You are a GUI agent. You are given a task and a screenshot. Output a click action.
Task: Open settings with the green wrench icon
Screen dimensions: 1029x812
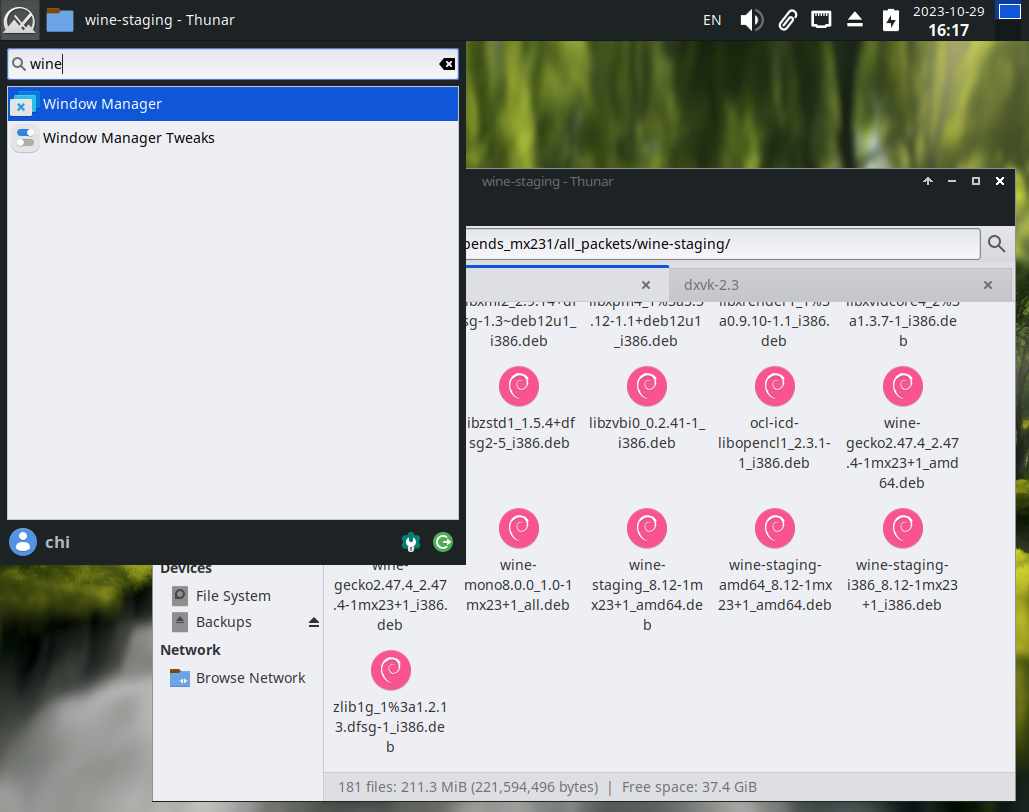410,542
